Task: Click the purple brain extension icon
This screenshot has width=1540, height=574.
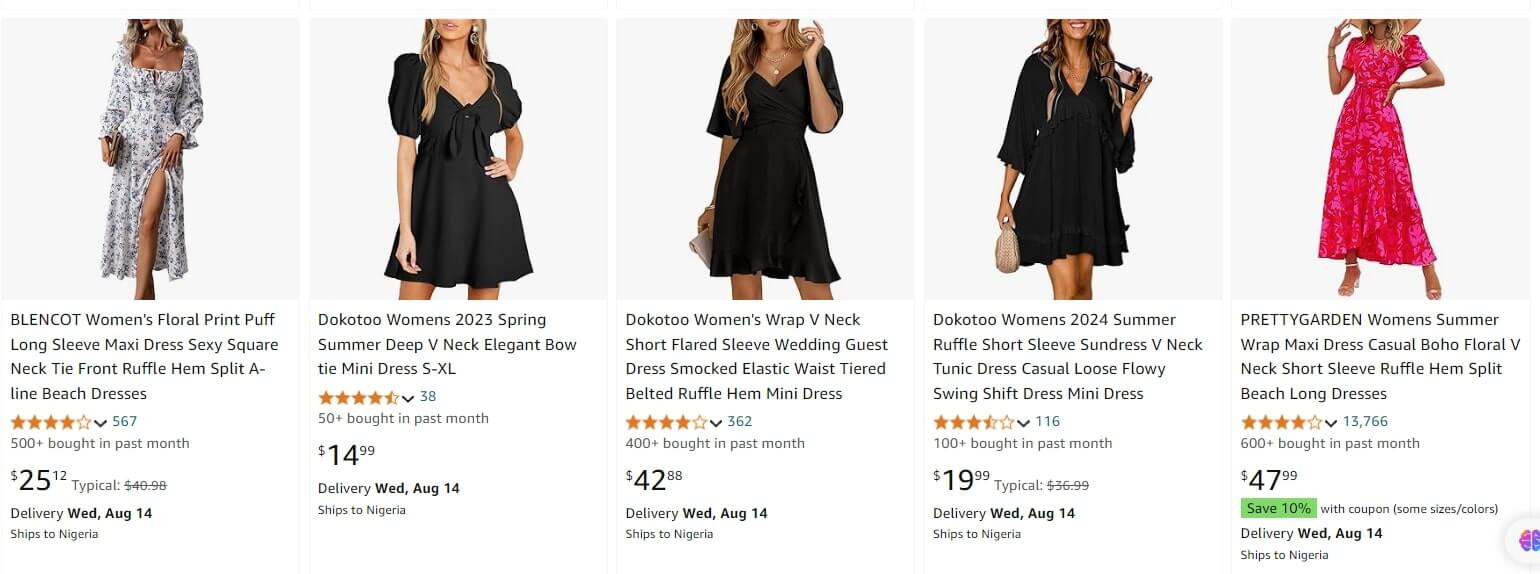Action: pos(1528,541)
